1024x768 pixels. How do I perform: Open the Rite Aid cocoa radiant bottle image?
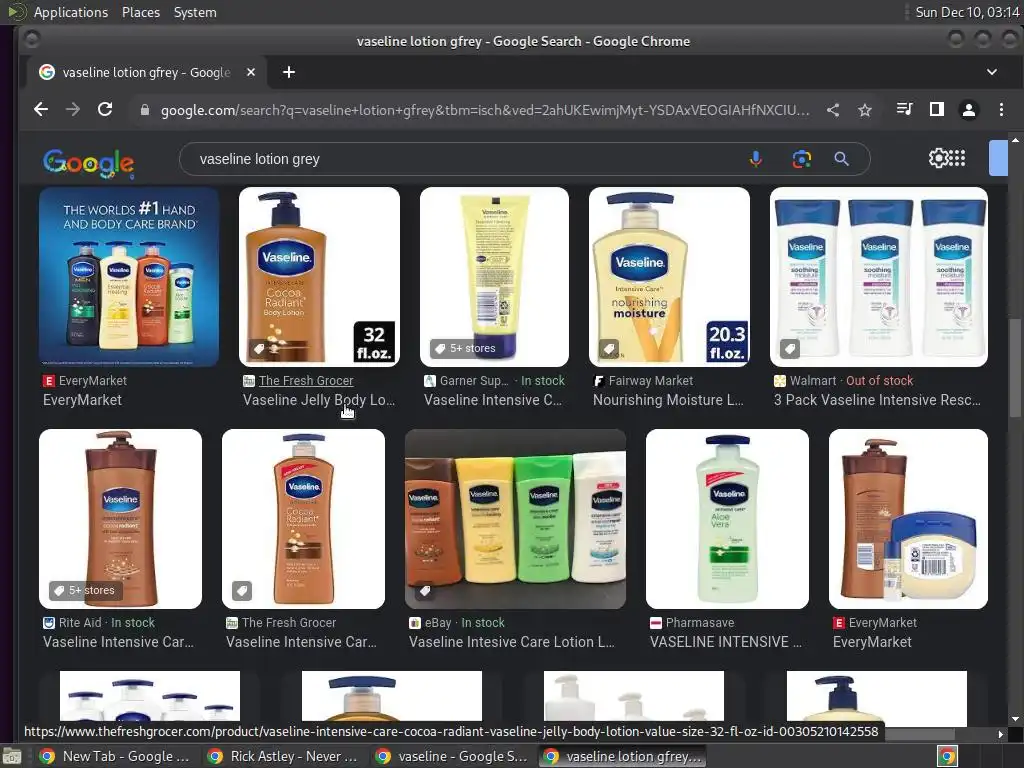120,519
